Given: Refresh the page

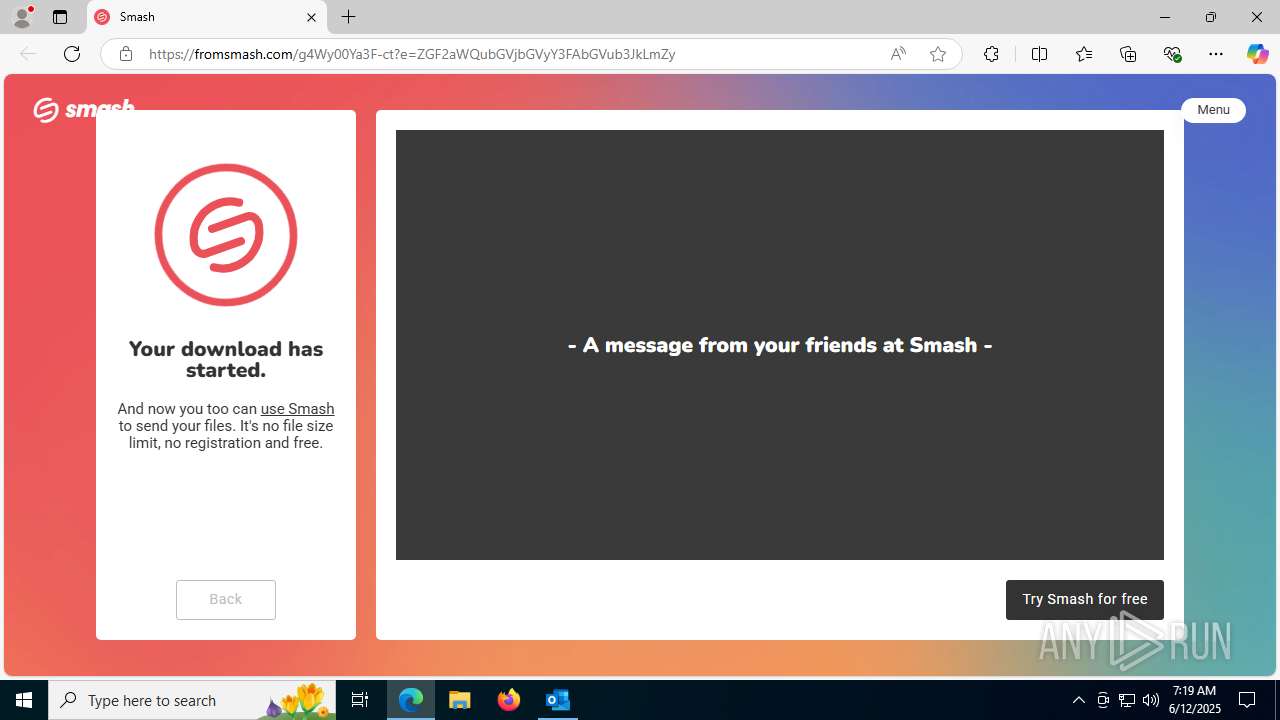Looking at the screenshot, I should (x=72, y=54).
